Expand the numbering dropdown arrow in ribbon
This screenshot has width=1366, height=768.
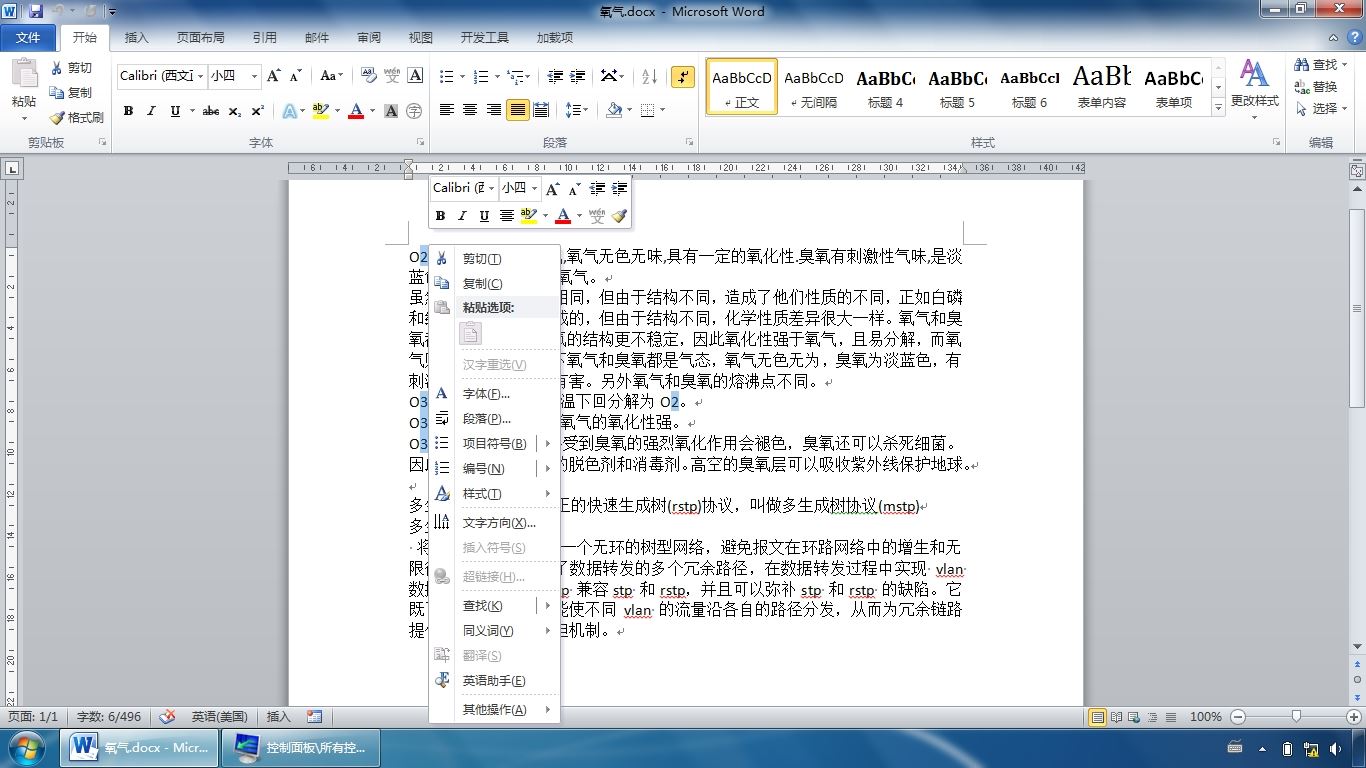tap(496, 76)
